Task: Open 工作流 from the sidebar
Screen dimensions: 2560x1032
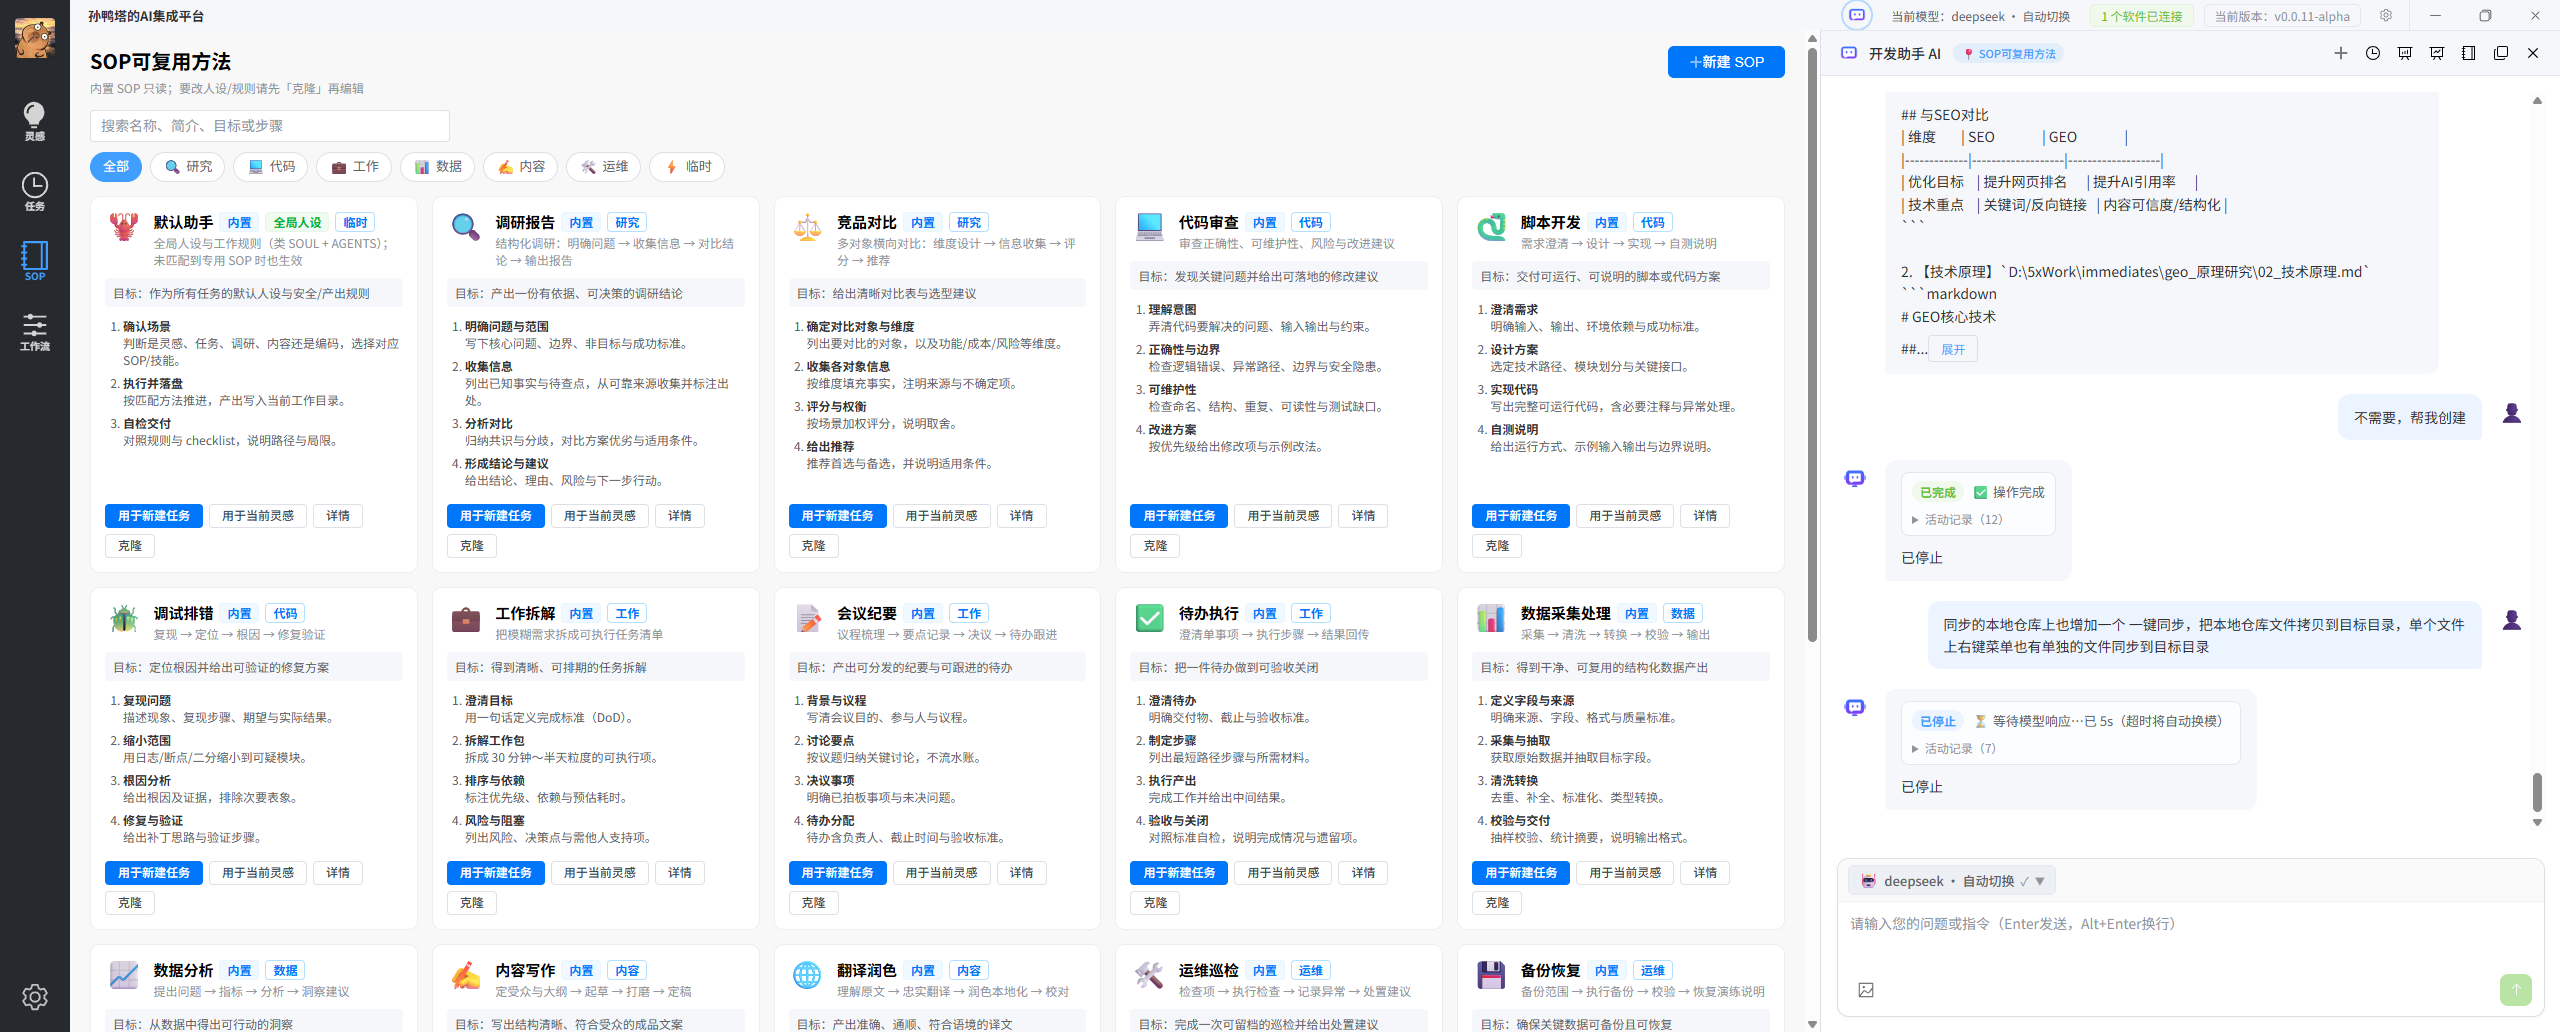Action: pos(34,331)
